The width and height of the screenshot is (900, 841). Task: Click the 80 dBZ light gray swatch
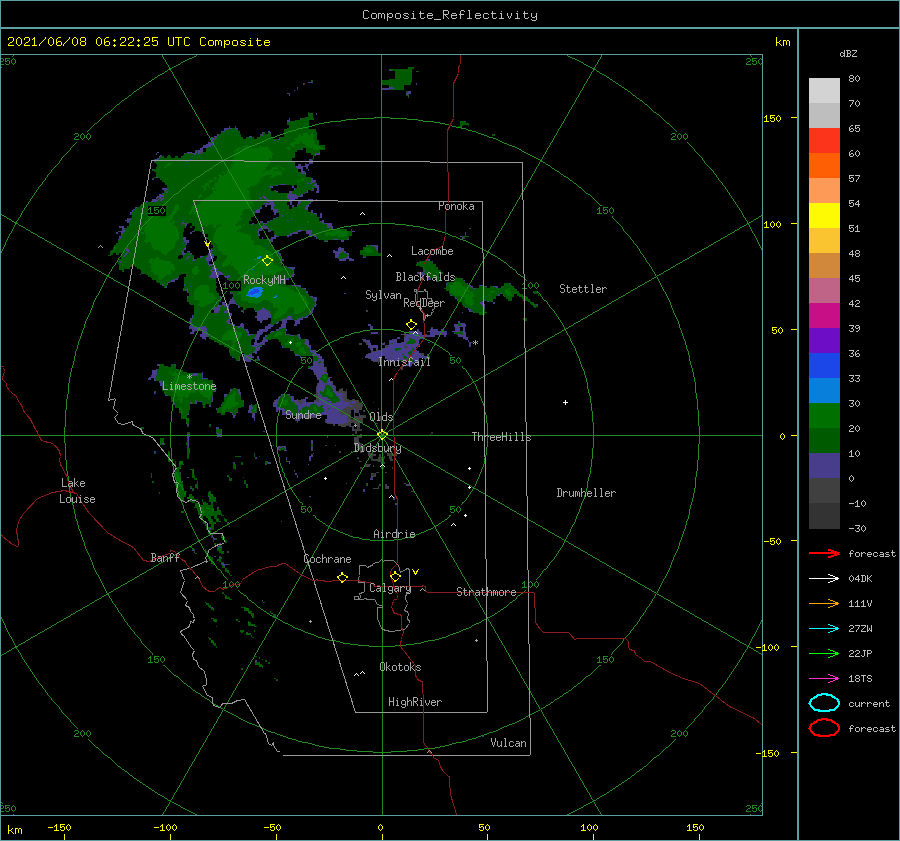(824, 91)
